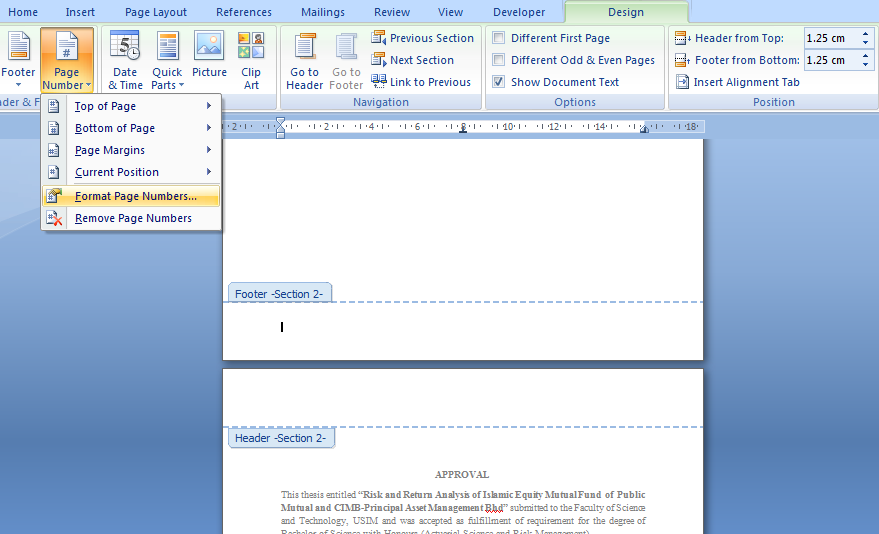Click the Current Position icon
The width and height of the screenshot is (879, 534).
point(53,171)
